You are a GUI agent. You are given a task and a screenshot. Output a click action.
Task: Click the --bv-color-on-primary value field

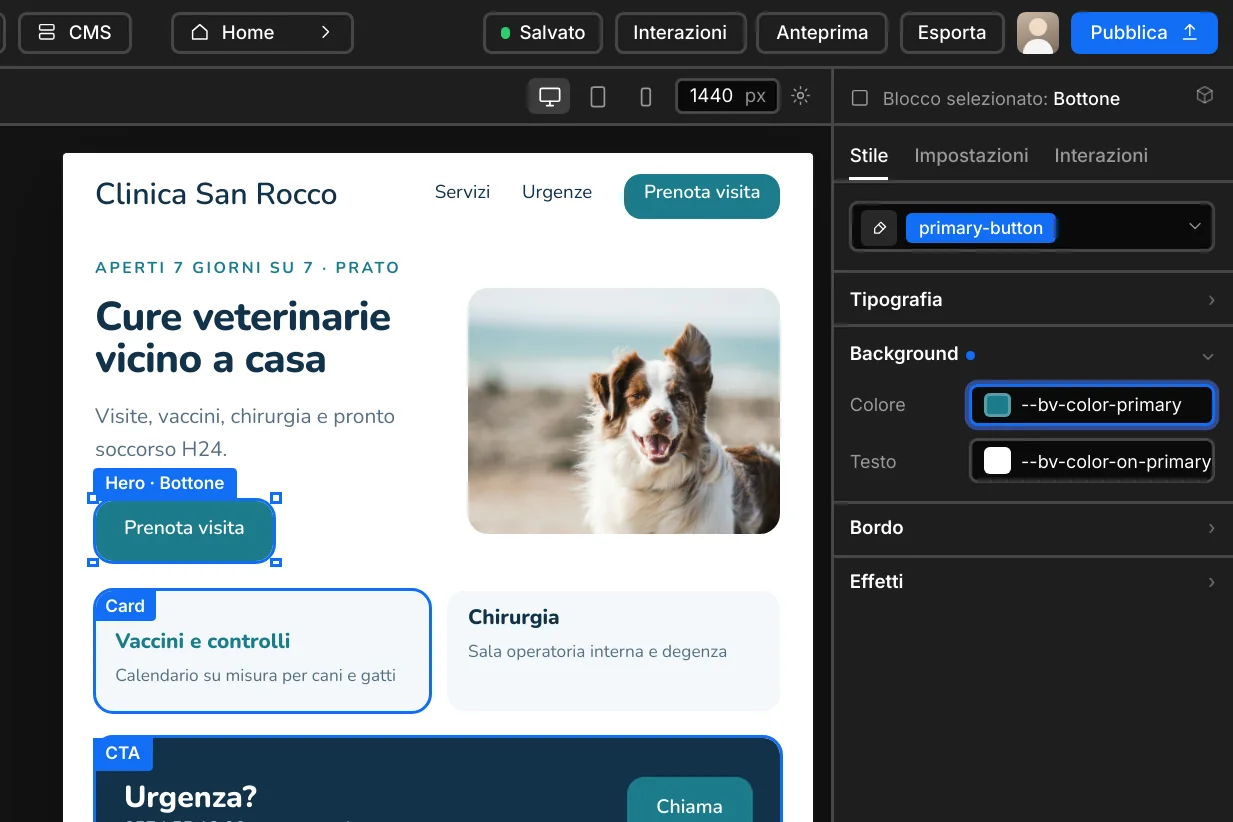click(x=1091, y=461)
